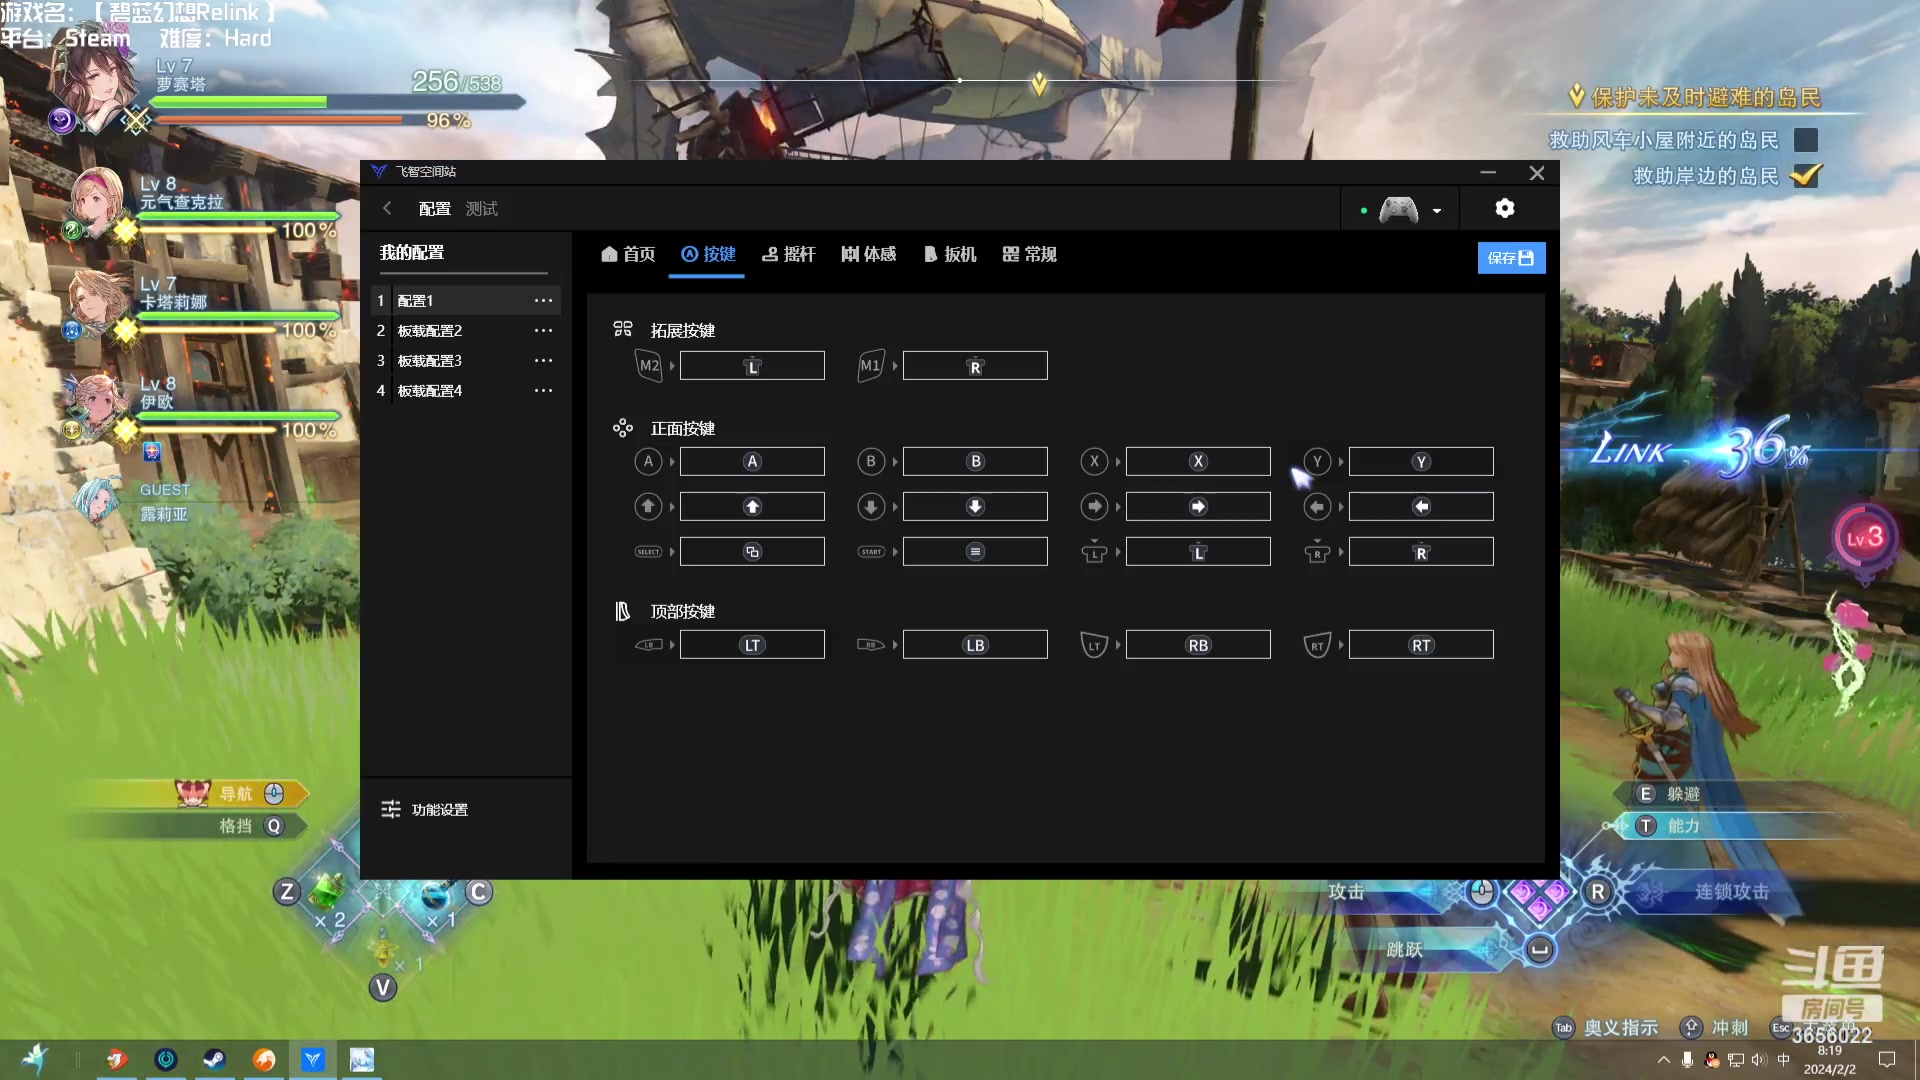
Task: Edit the top-button field showing RB
Action: point(1198,645)
